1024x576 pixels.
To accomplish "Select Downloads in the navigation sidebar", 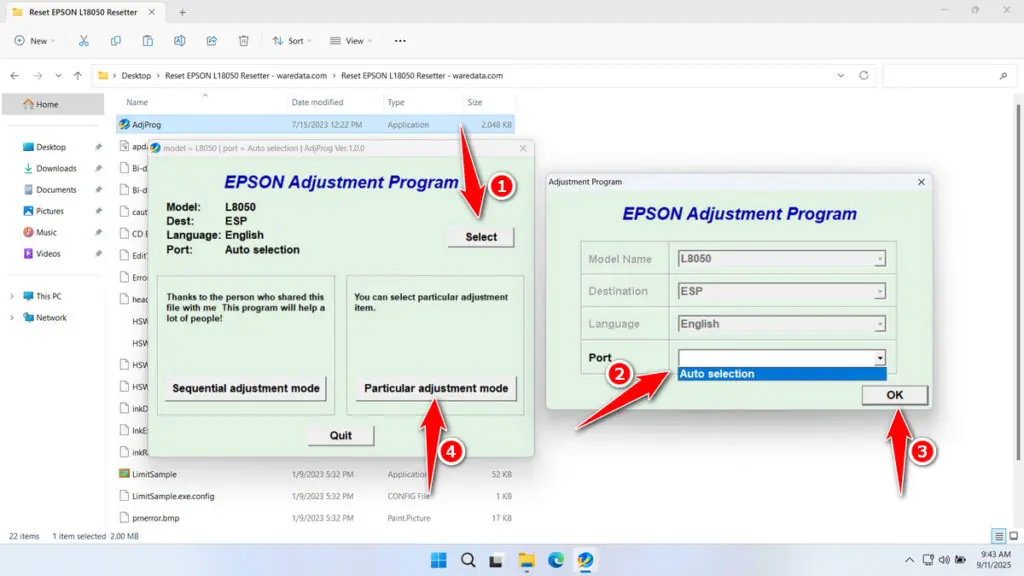I will click(x=56, y=168).
